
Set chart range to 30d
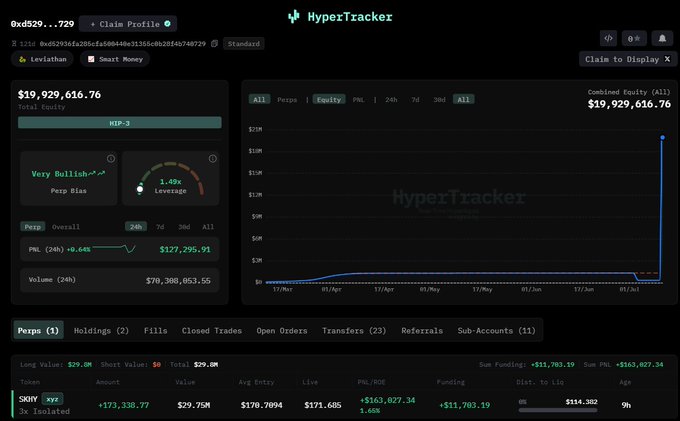point(439,99)
